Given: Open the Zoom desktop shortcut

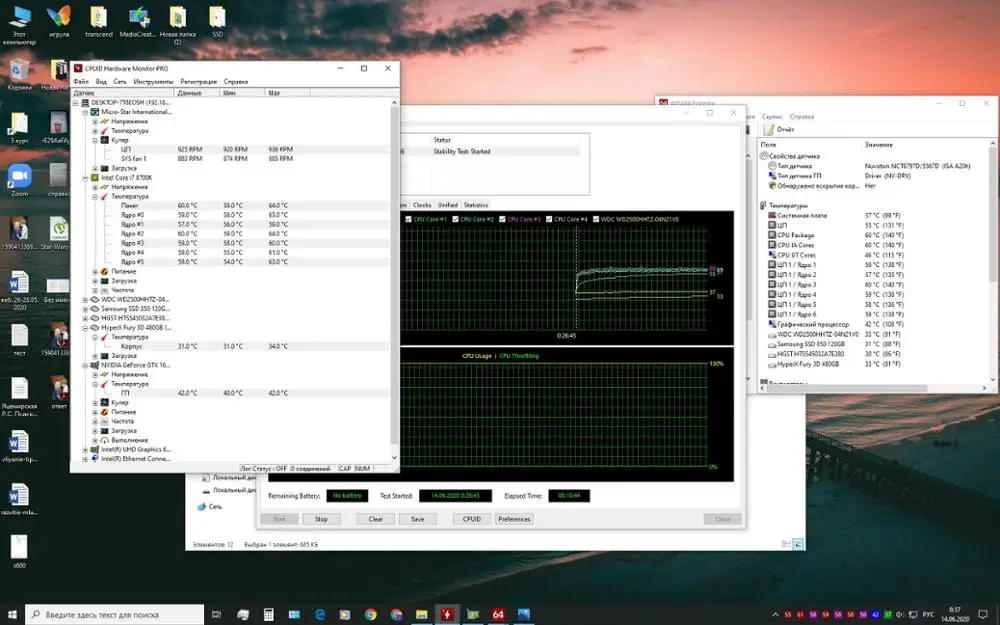Looking at the screenshot, I should [x=19, y=175].
